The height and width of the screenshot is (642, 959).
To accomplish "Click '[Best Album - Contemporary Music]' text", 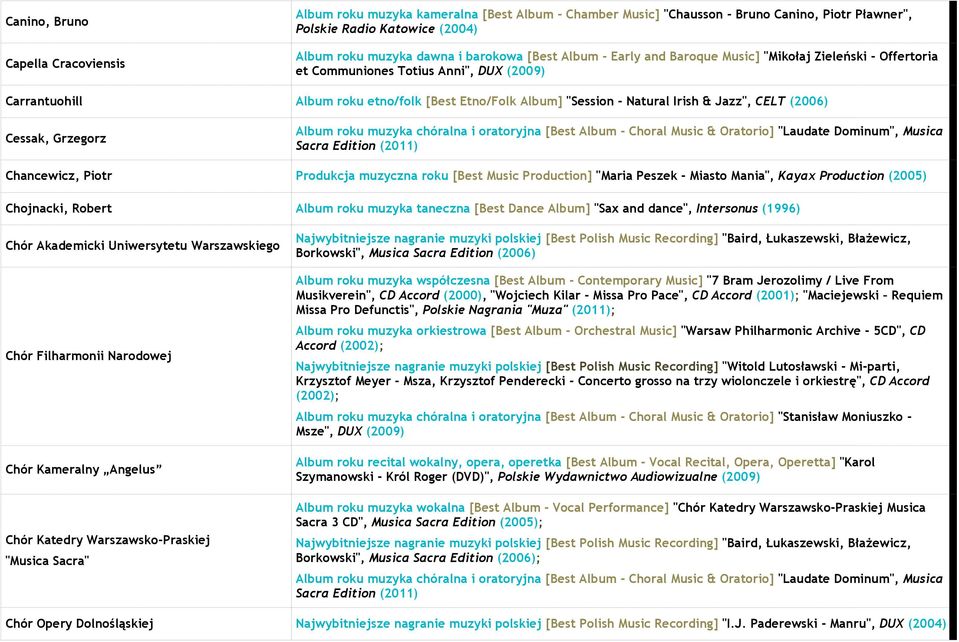I will [x=598, y=281].
